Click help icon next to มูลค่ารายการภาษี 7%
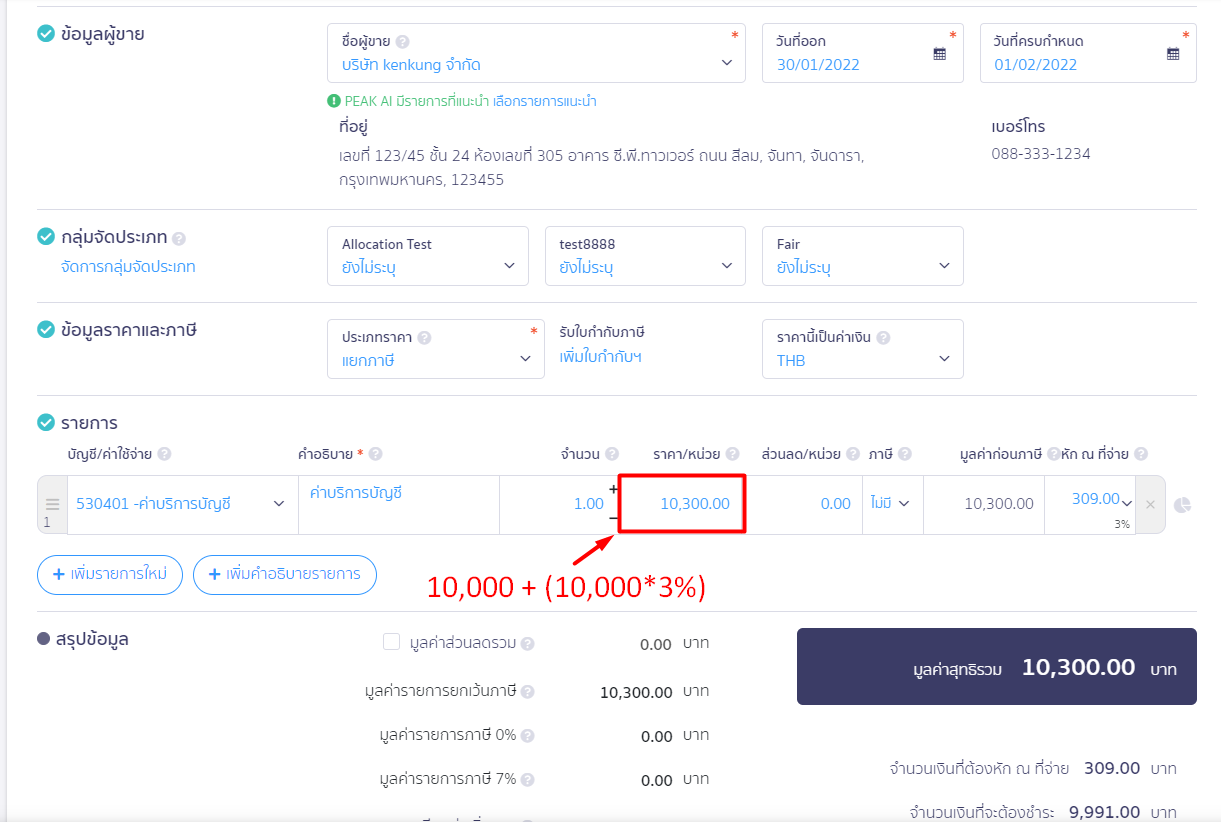1221x828 pixels. [527, 780]
